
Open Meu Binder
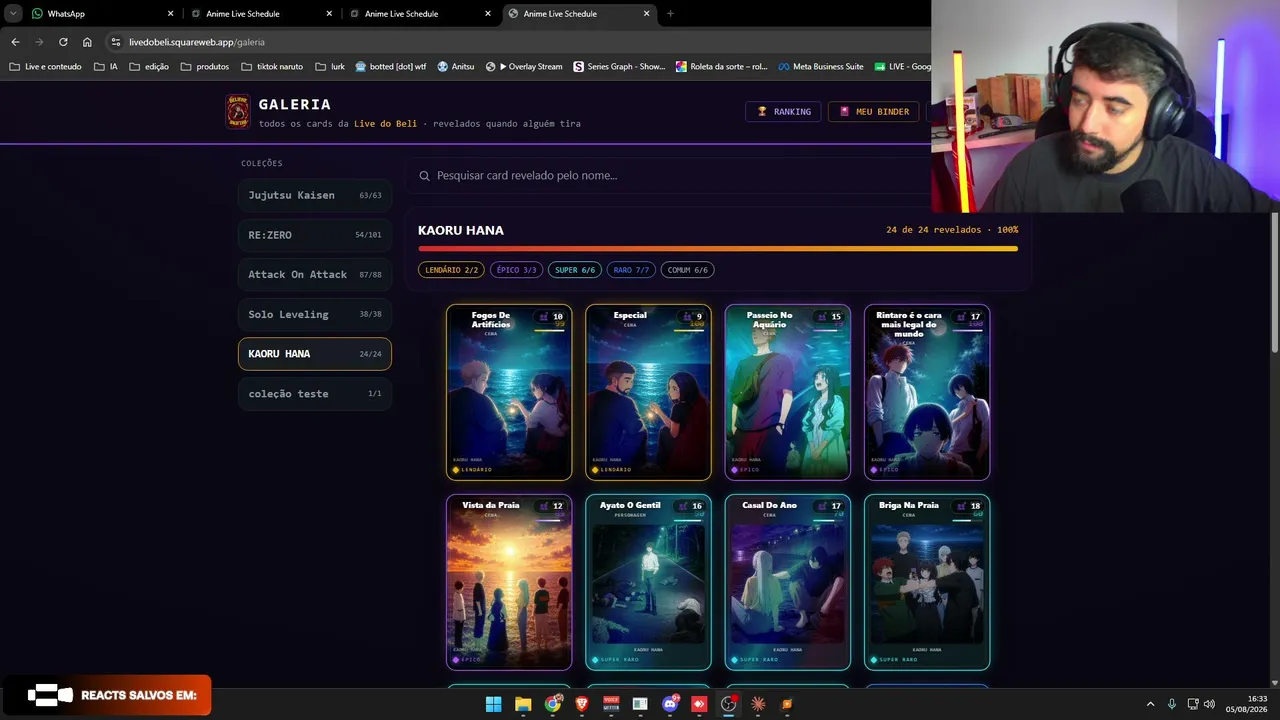tap(873, 112)
